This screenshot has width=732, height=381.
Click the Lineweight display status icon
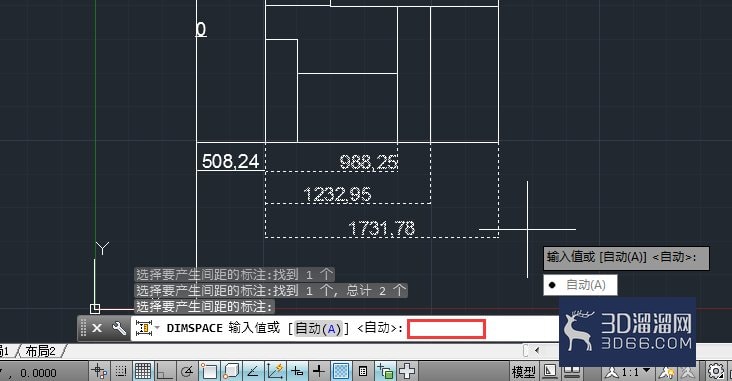pyautogui.click(x=319, y=371)
